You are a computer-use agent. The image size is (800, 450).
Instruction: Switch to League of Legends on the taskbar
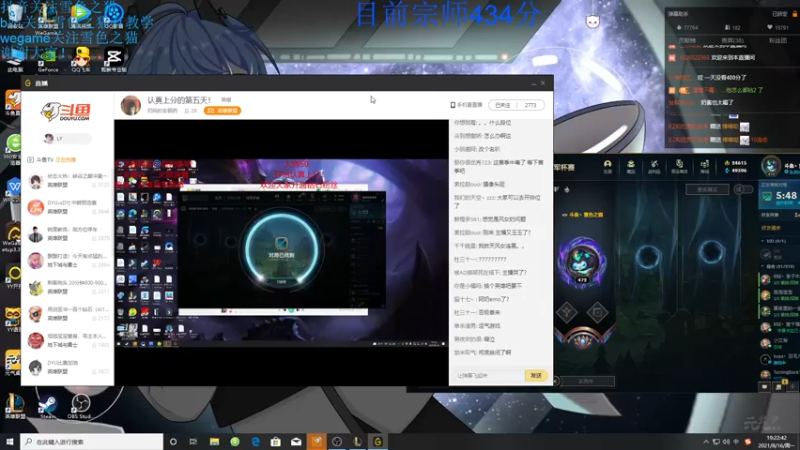tap(357, 441)
